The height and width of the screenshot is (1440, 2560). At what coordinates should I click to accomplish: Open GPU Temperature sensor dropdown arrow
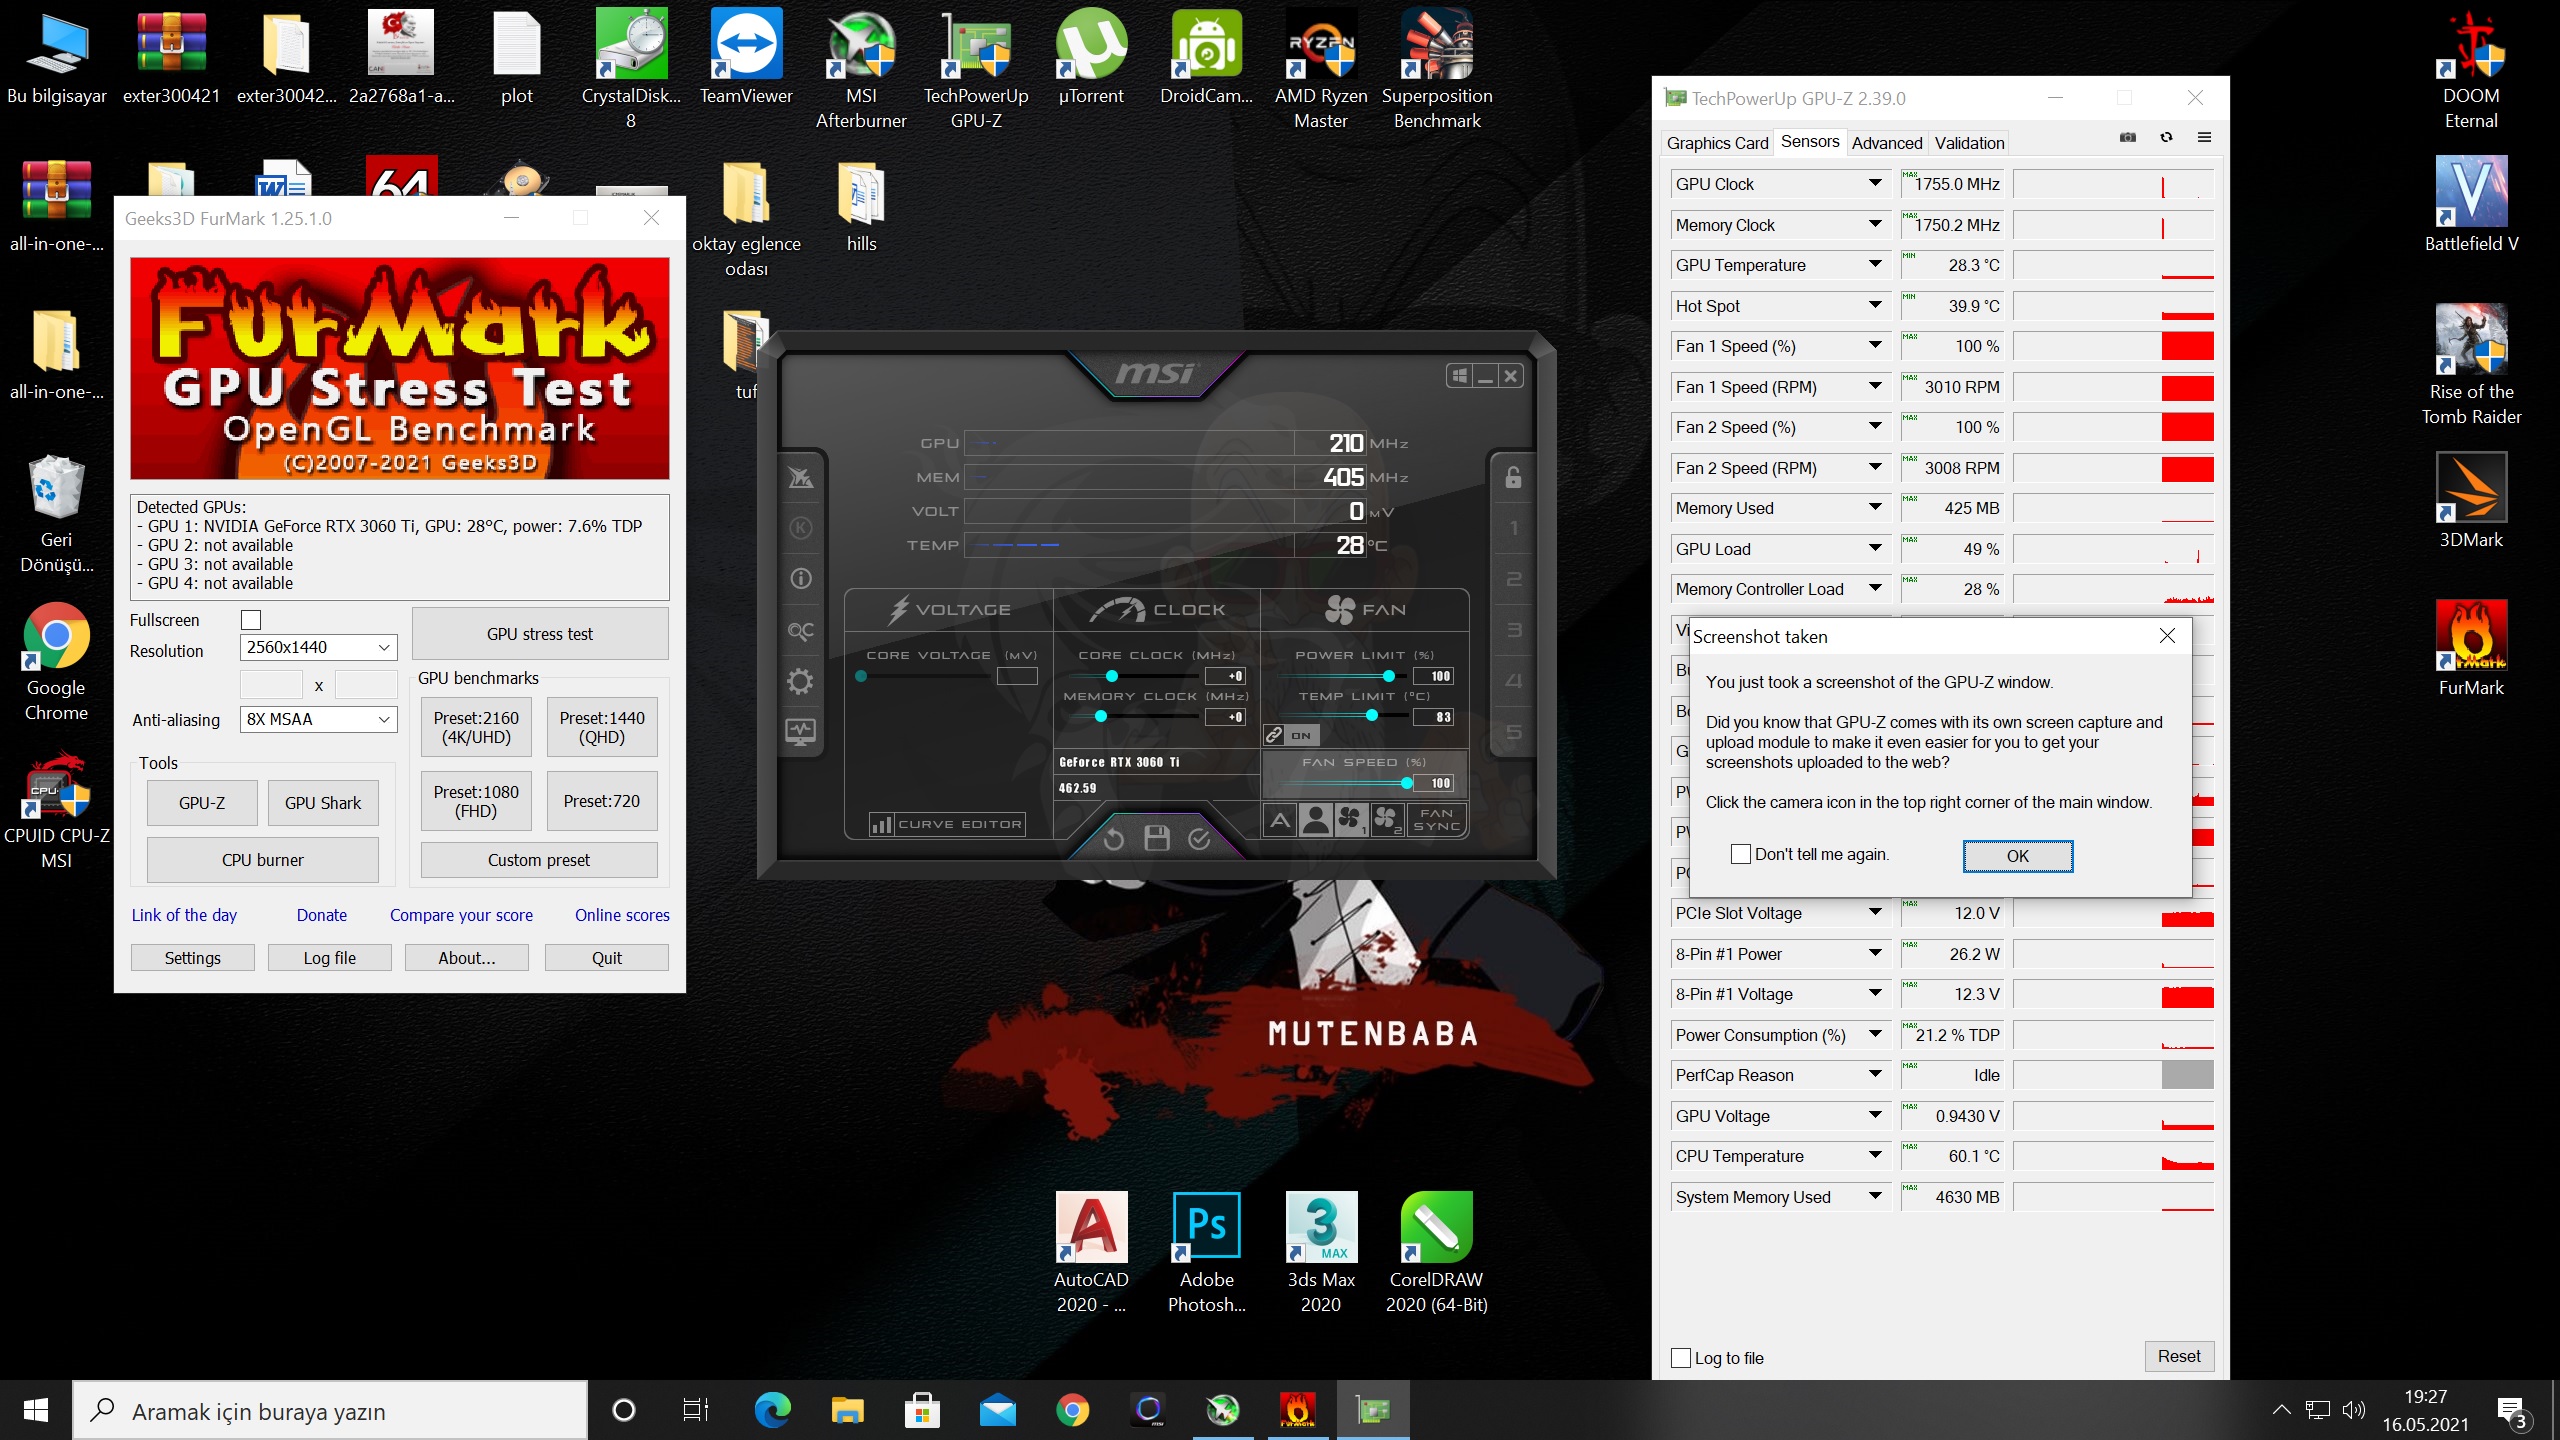point(1875,265)
